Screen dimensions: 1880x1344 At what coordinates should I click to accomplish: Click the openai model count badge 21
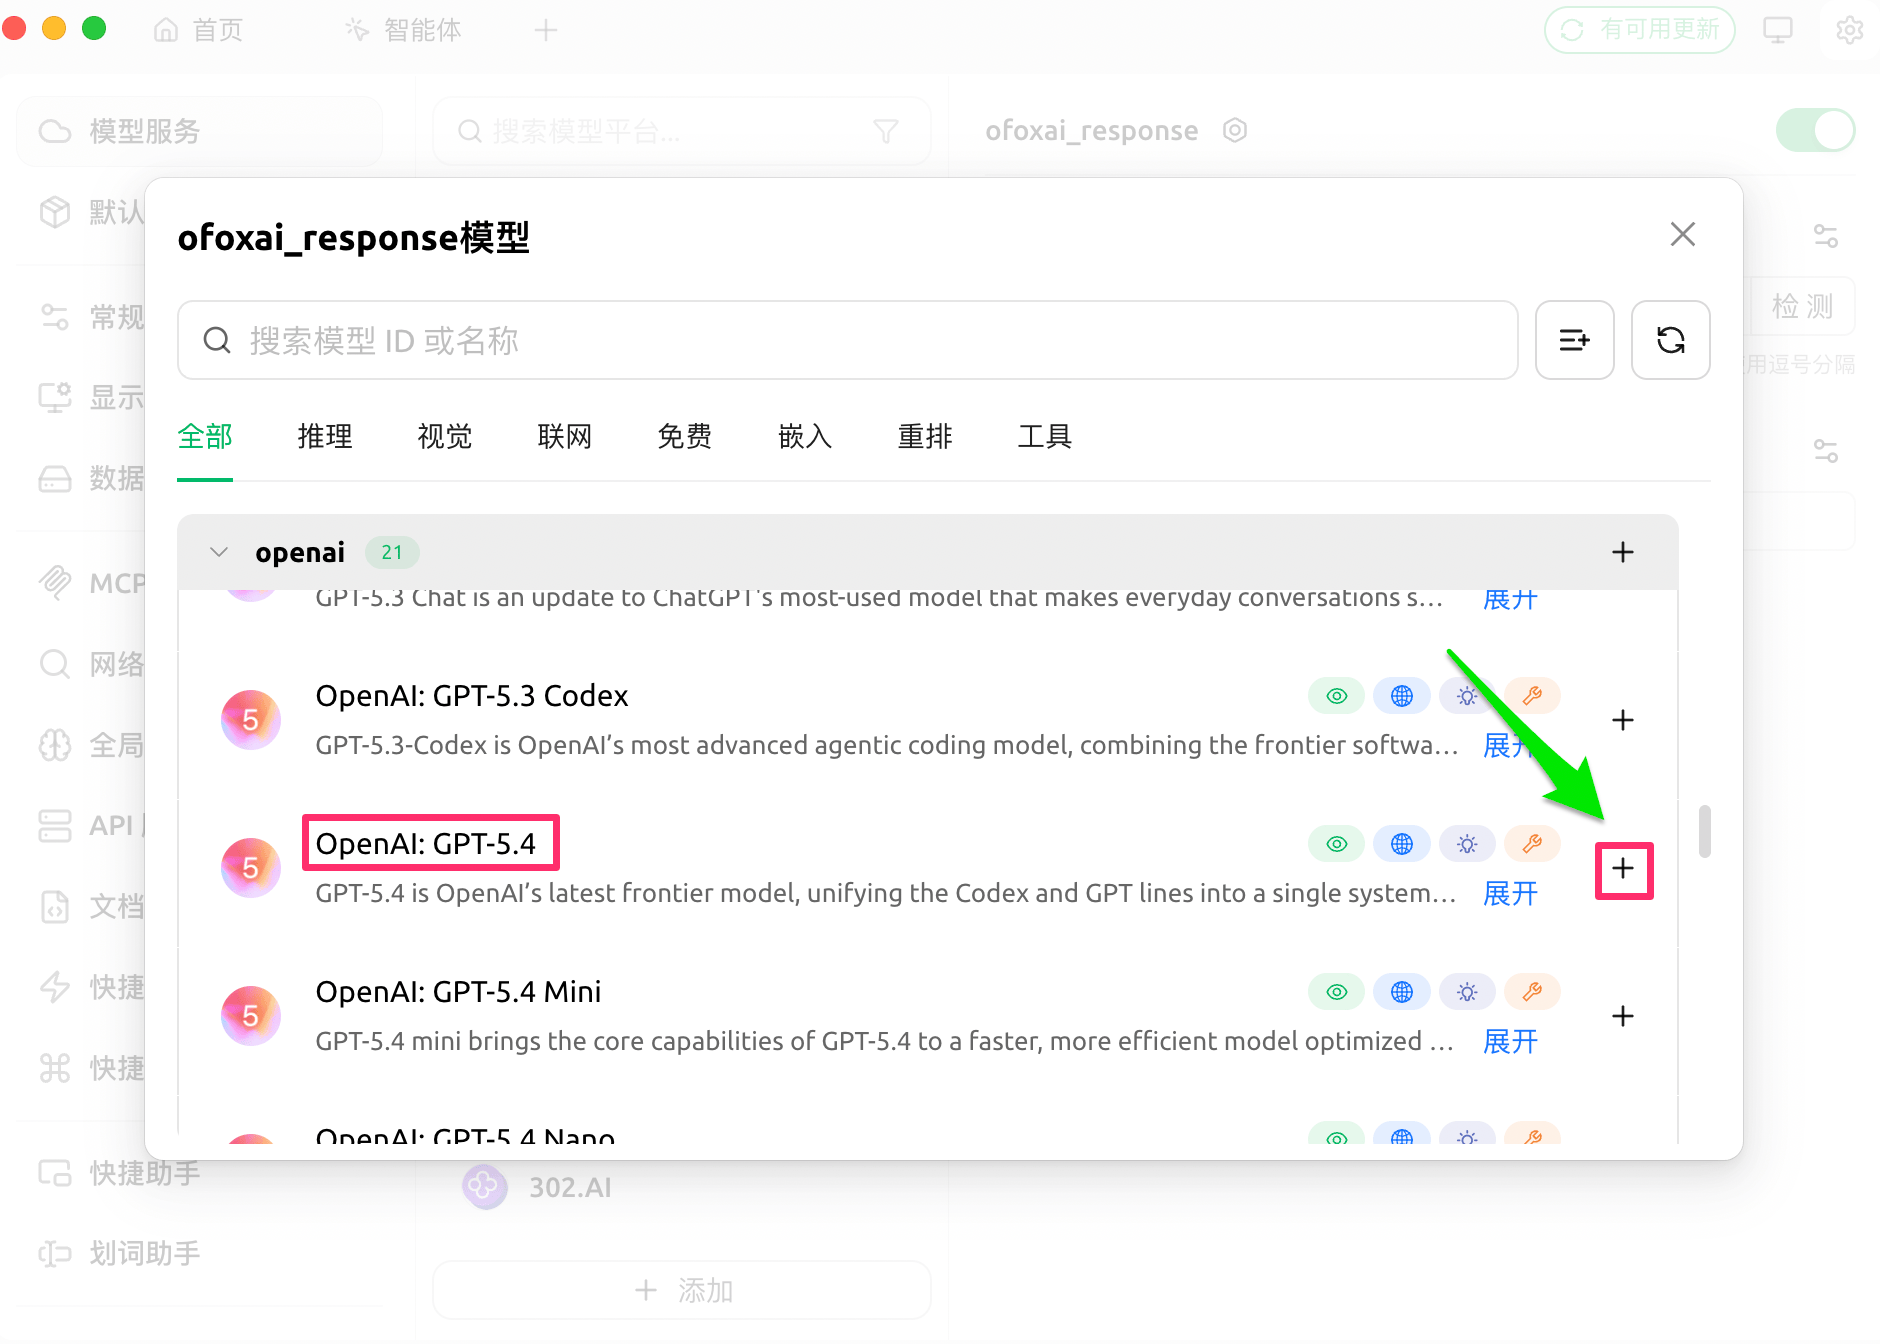coord(391,552)
